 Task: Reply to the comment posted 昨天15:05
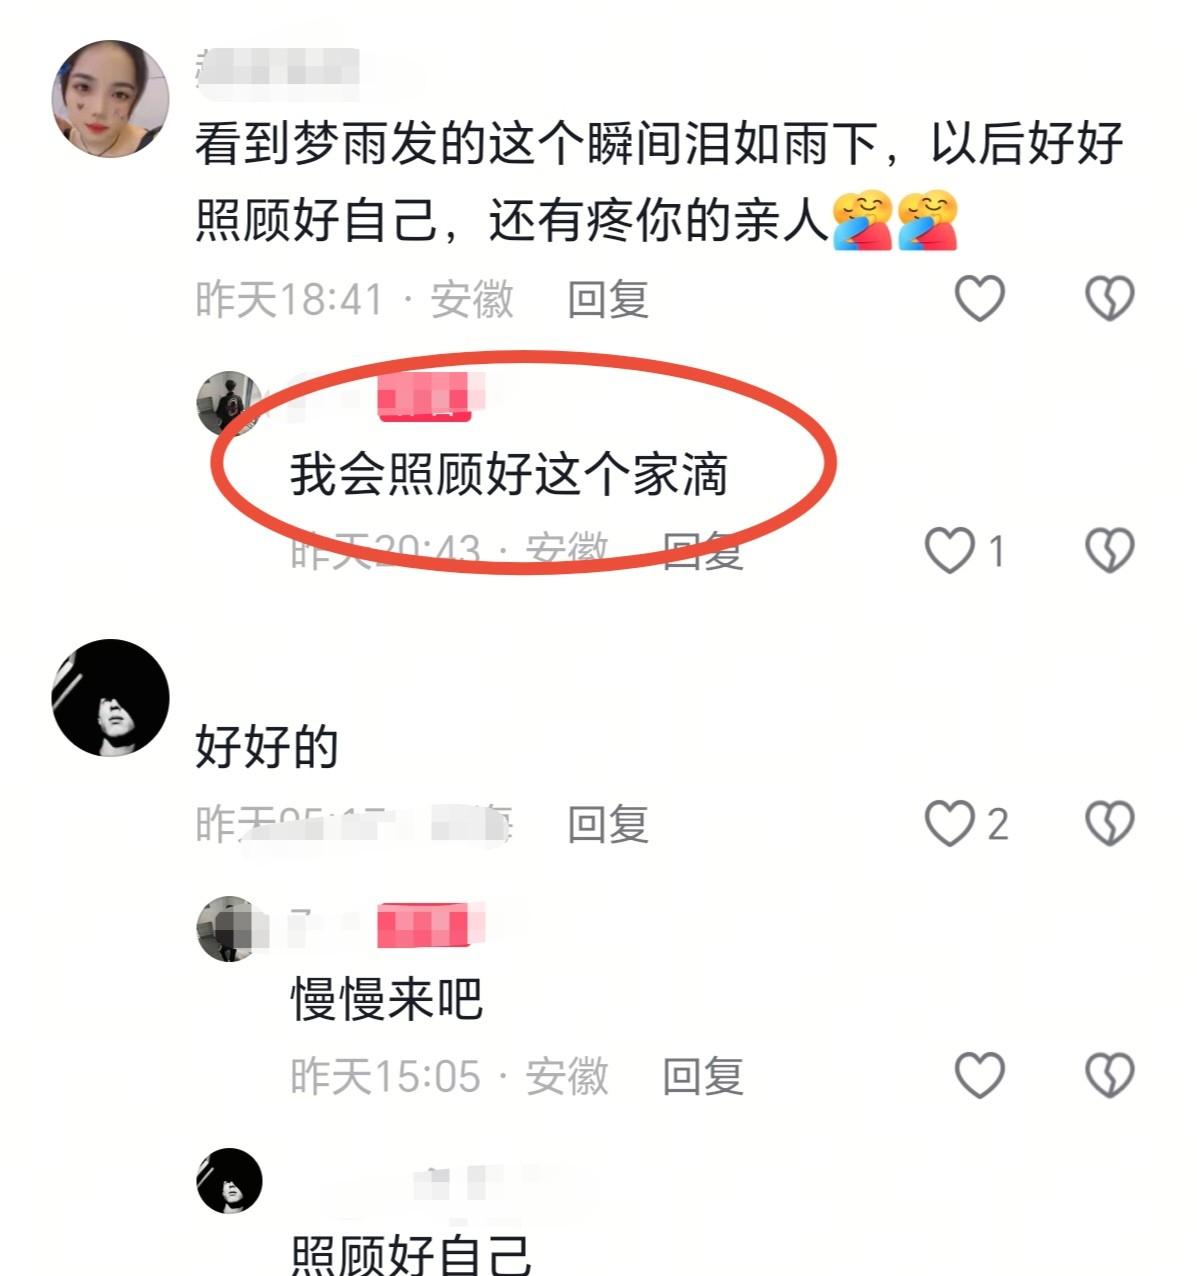click(703, 1077)
